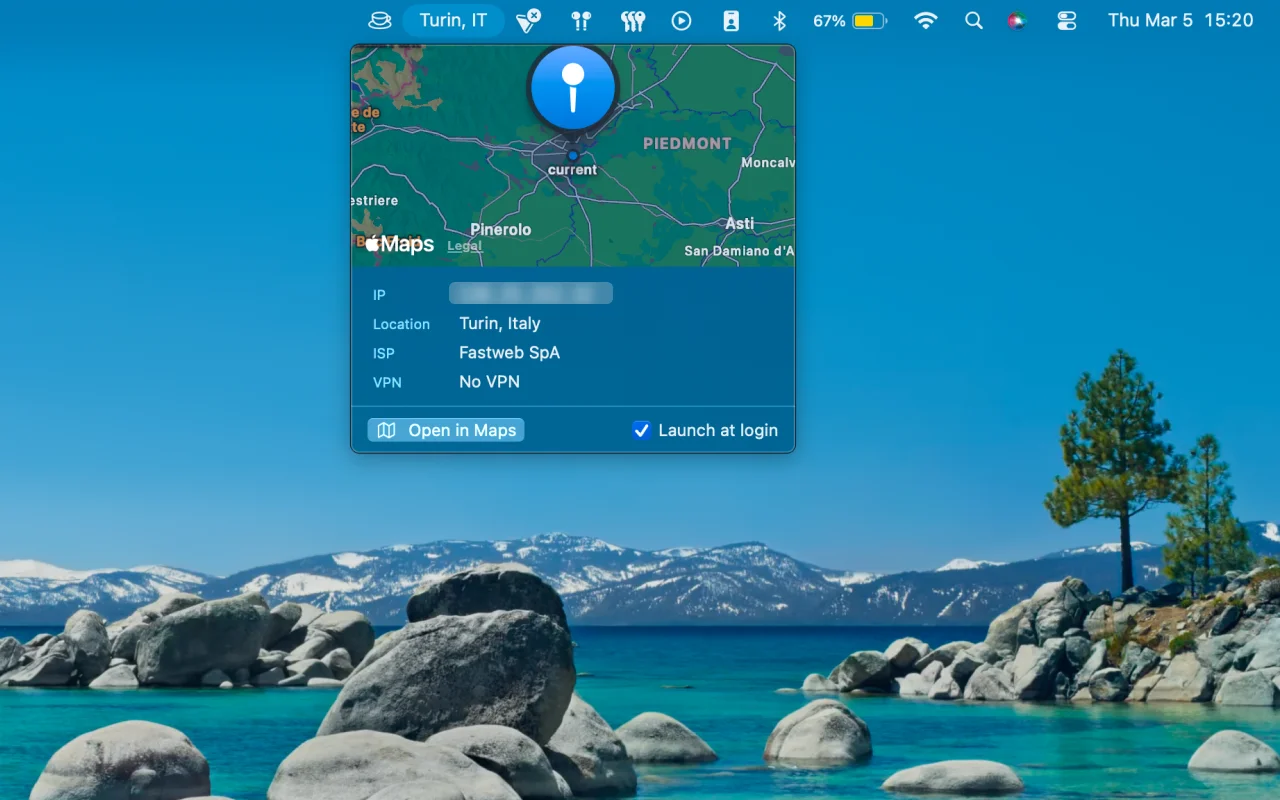Screen dimensions: 1280x800
Task: Click the paper plane menu bar icon
Action: (x=528, y=20)
